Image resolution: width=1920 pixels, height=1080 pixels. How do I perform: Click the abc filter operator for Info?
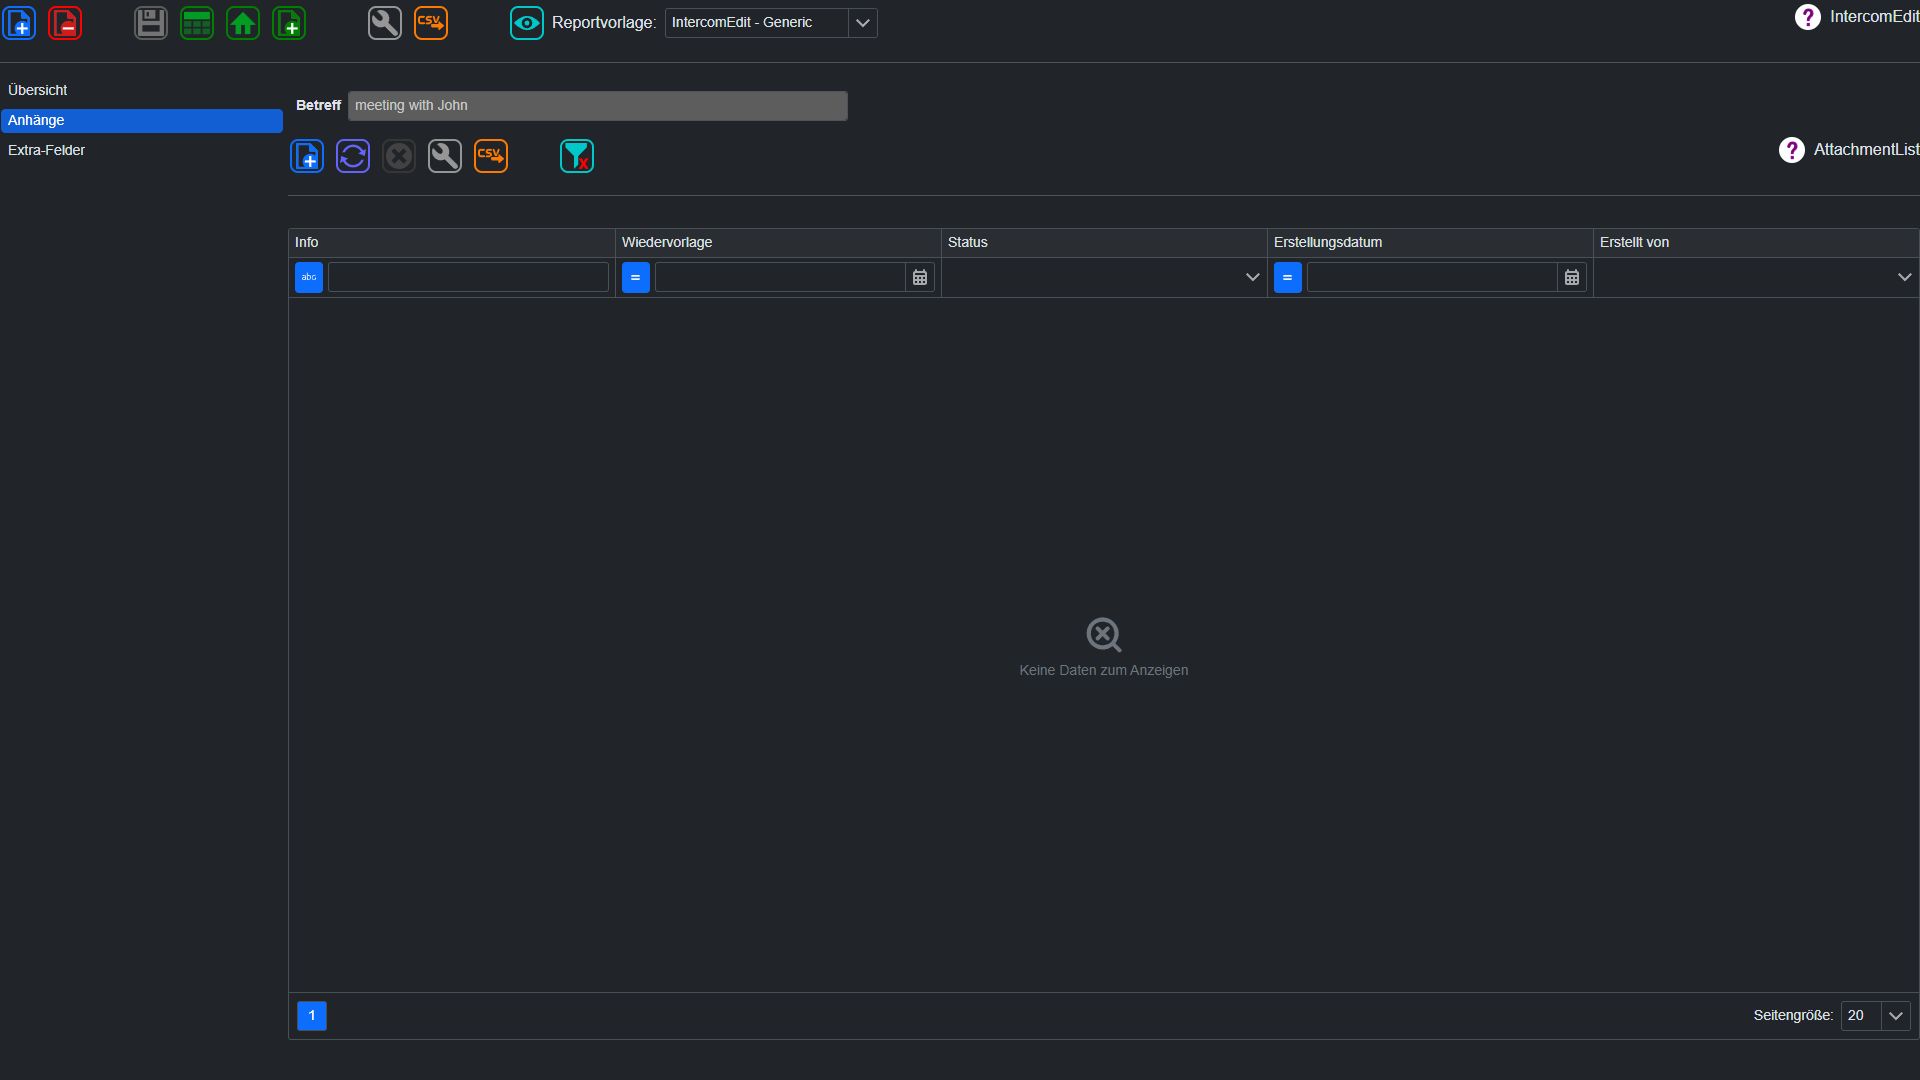309,277
